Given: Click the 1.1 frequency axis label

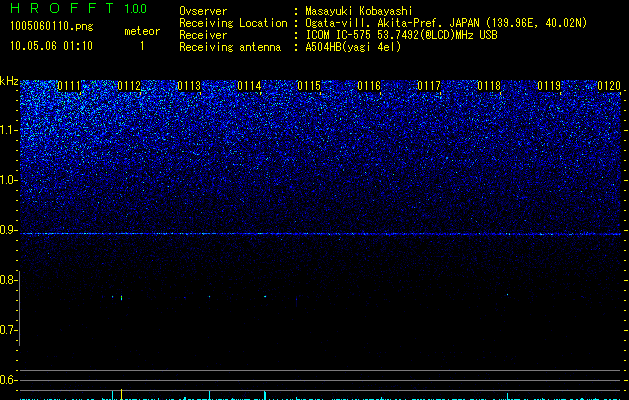Looking at the screenshot, I should 9,130.
